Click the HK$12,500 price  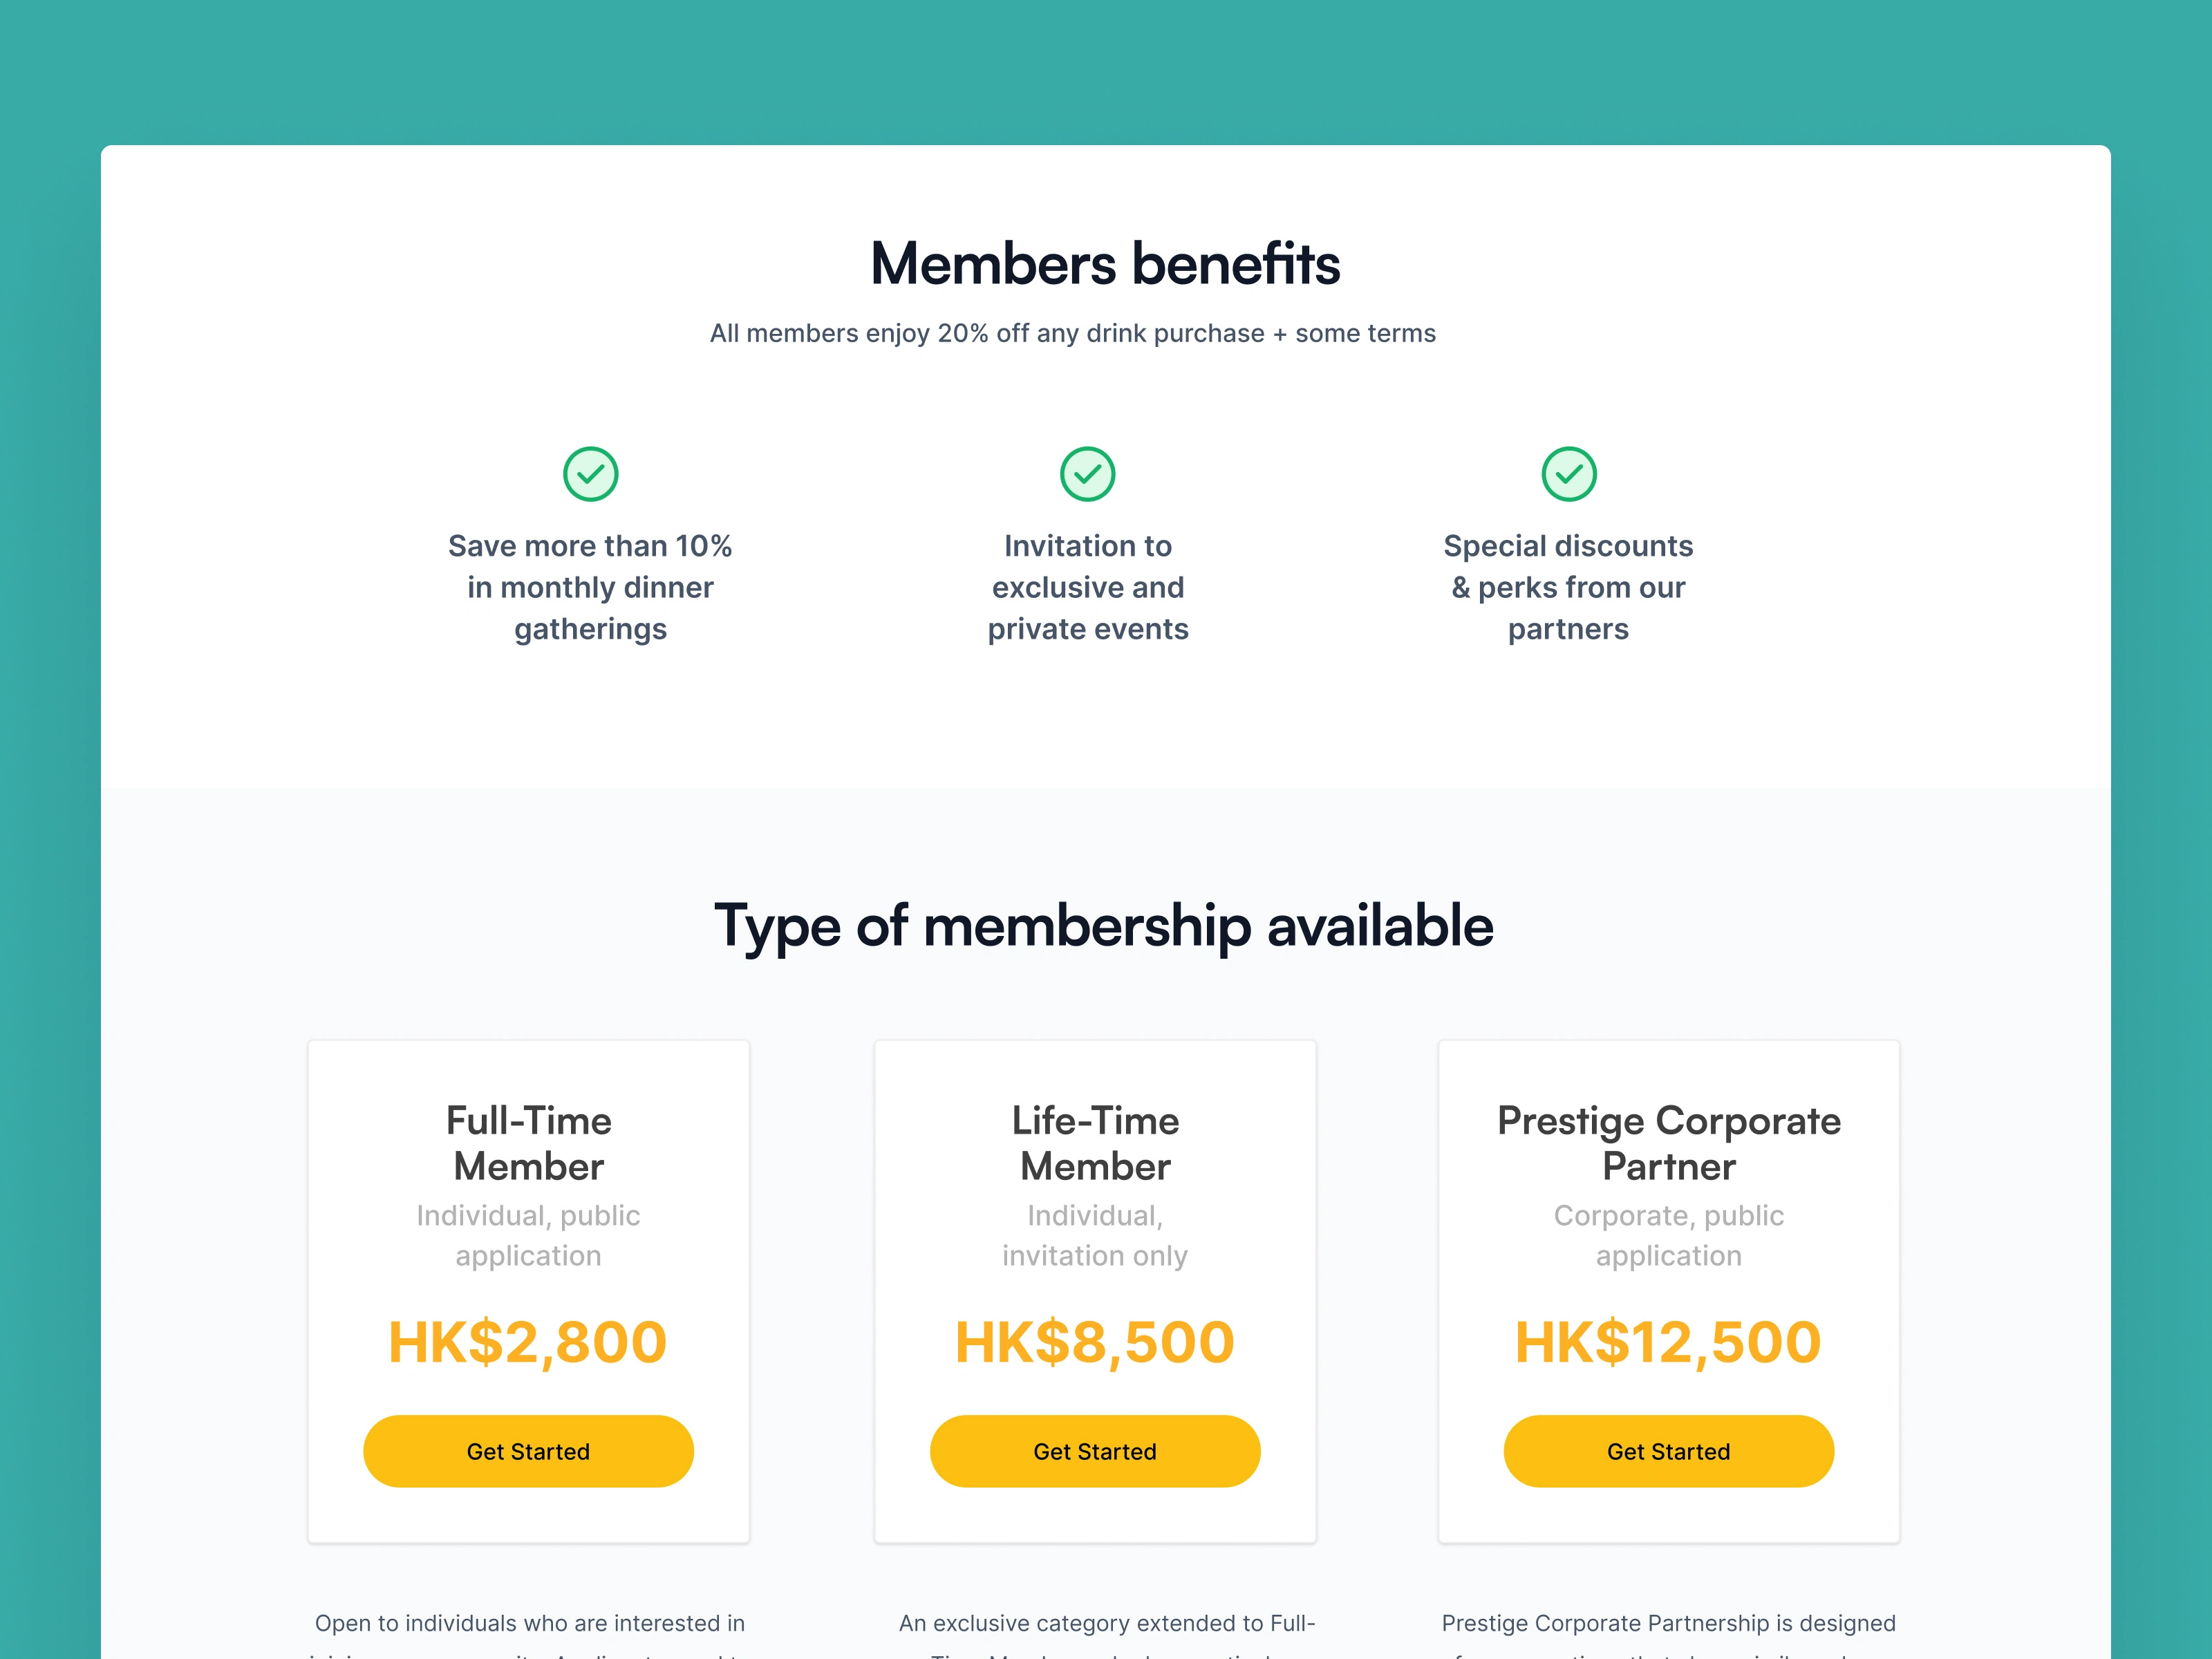(1668, 1342)
